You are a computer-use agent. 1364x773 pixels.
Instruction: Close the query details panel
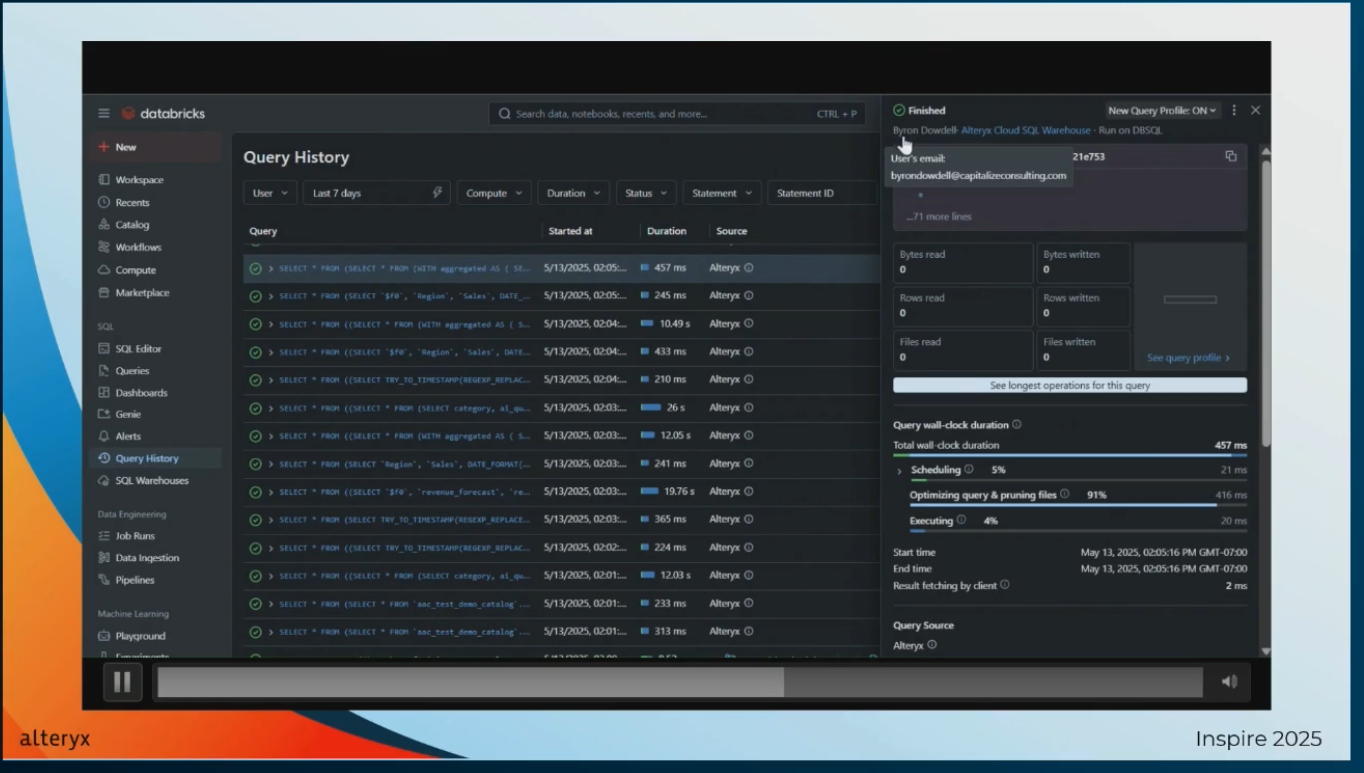click(x=1256, y=111)
